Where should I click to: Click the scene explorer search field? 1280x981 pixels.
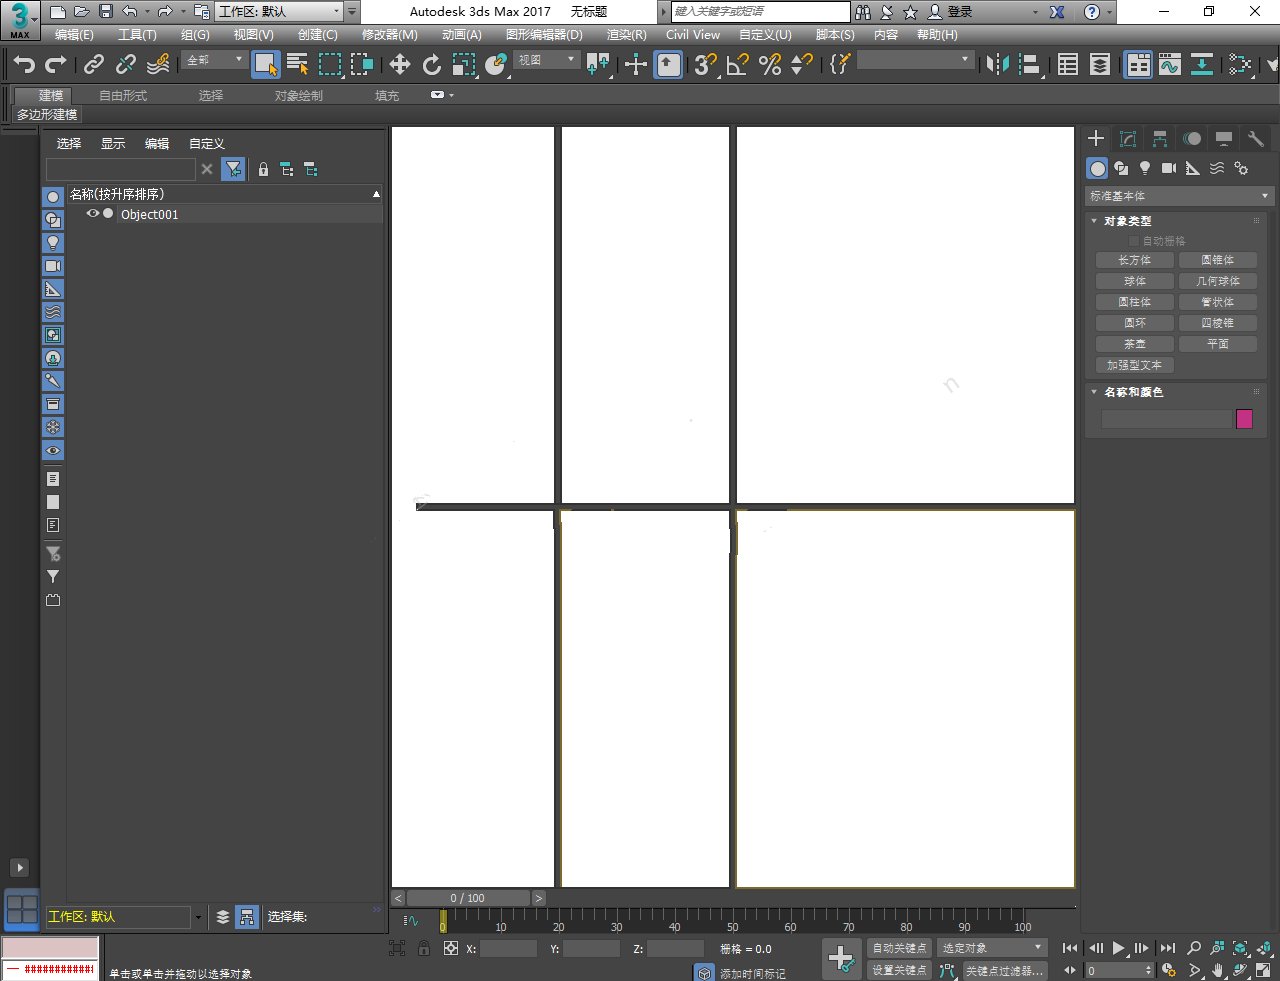pyautogui.click(x=121, y=169)
